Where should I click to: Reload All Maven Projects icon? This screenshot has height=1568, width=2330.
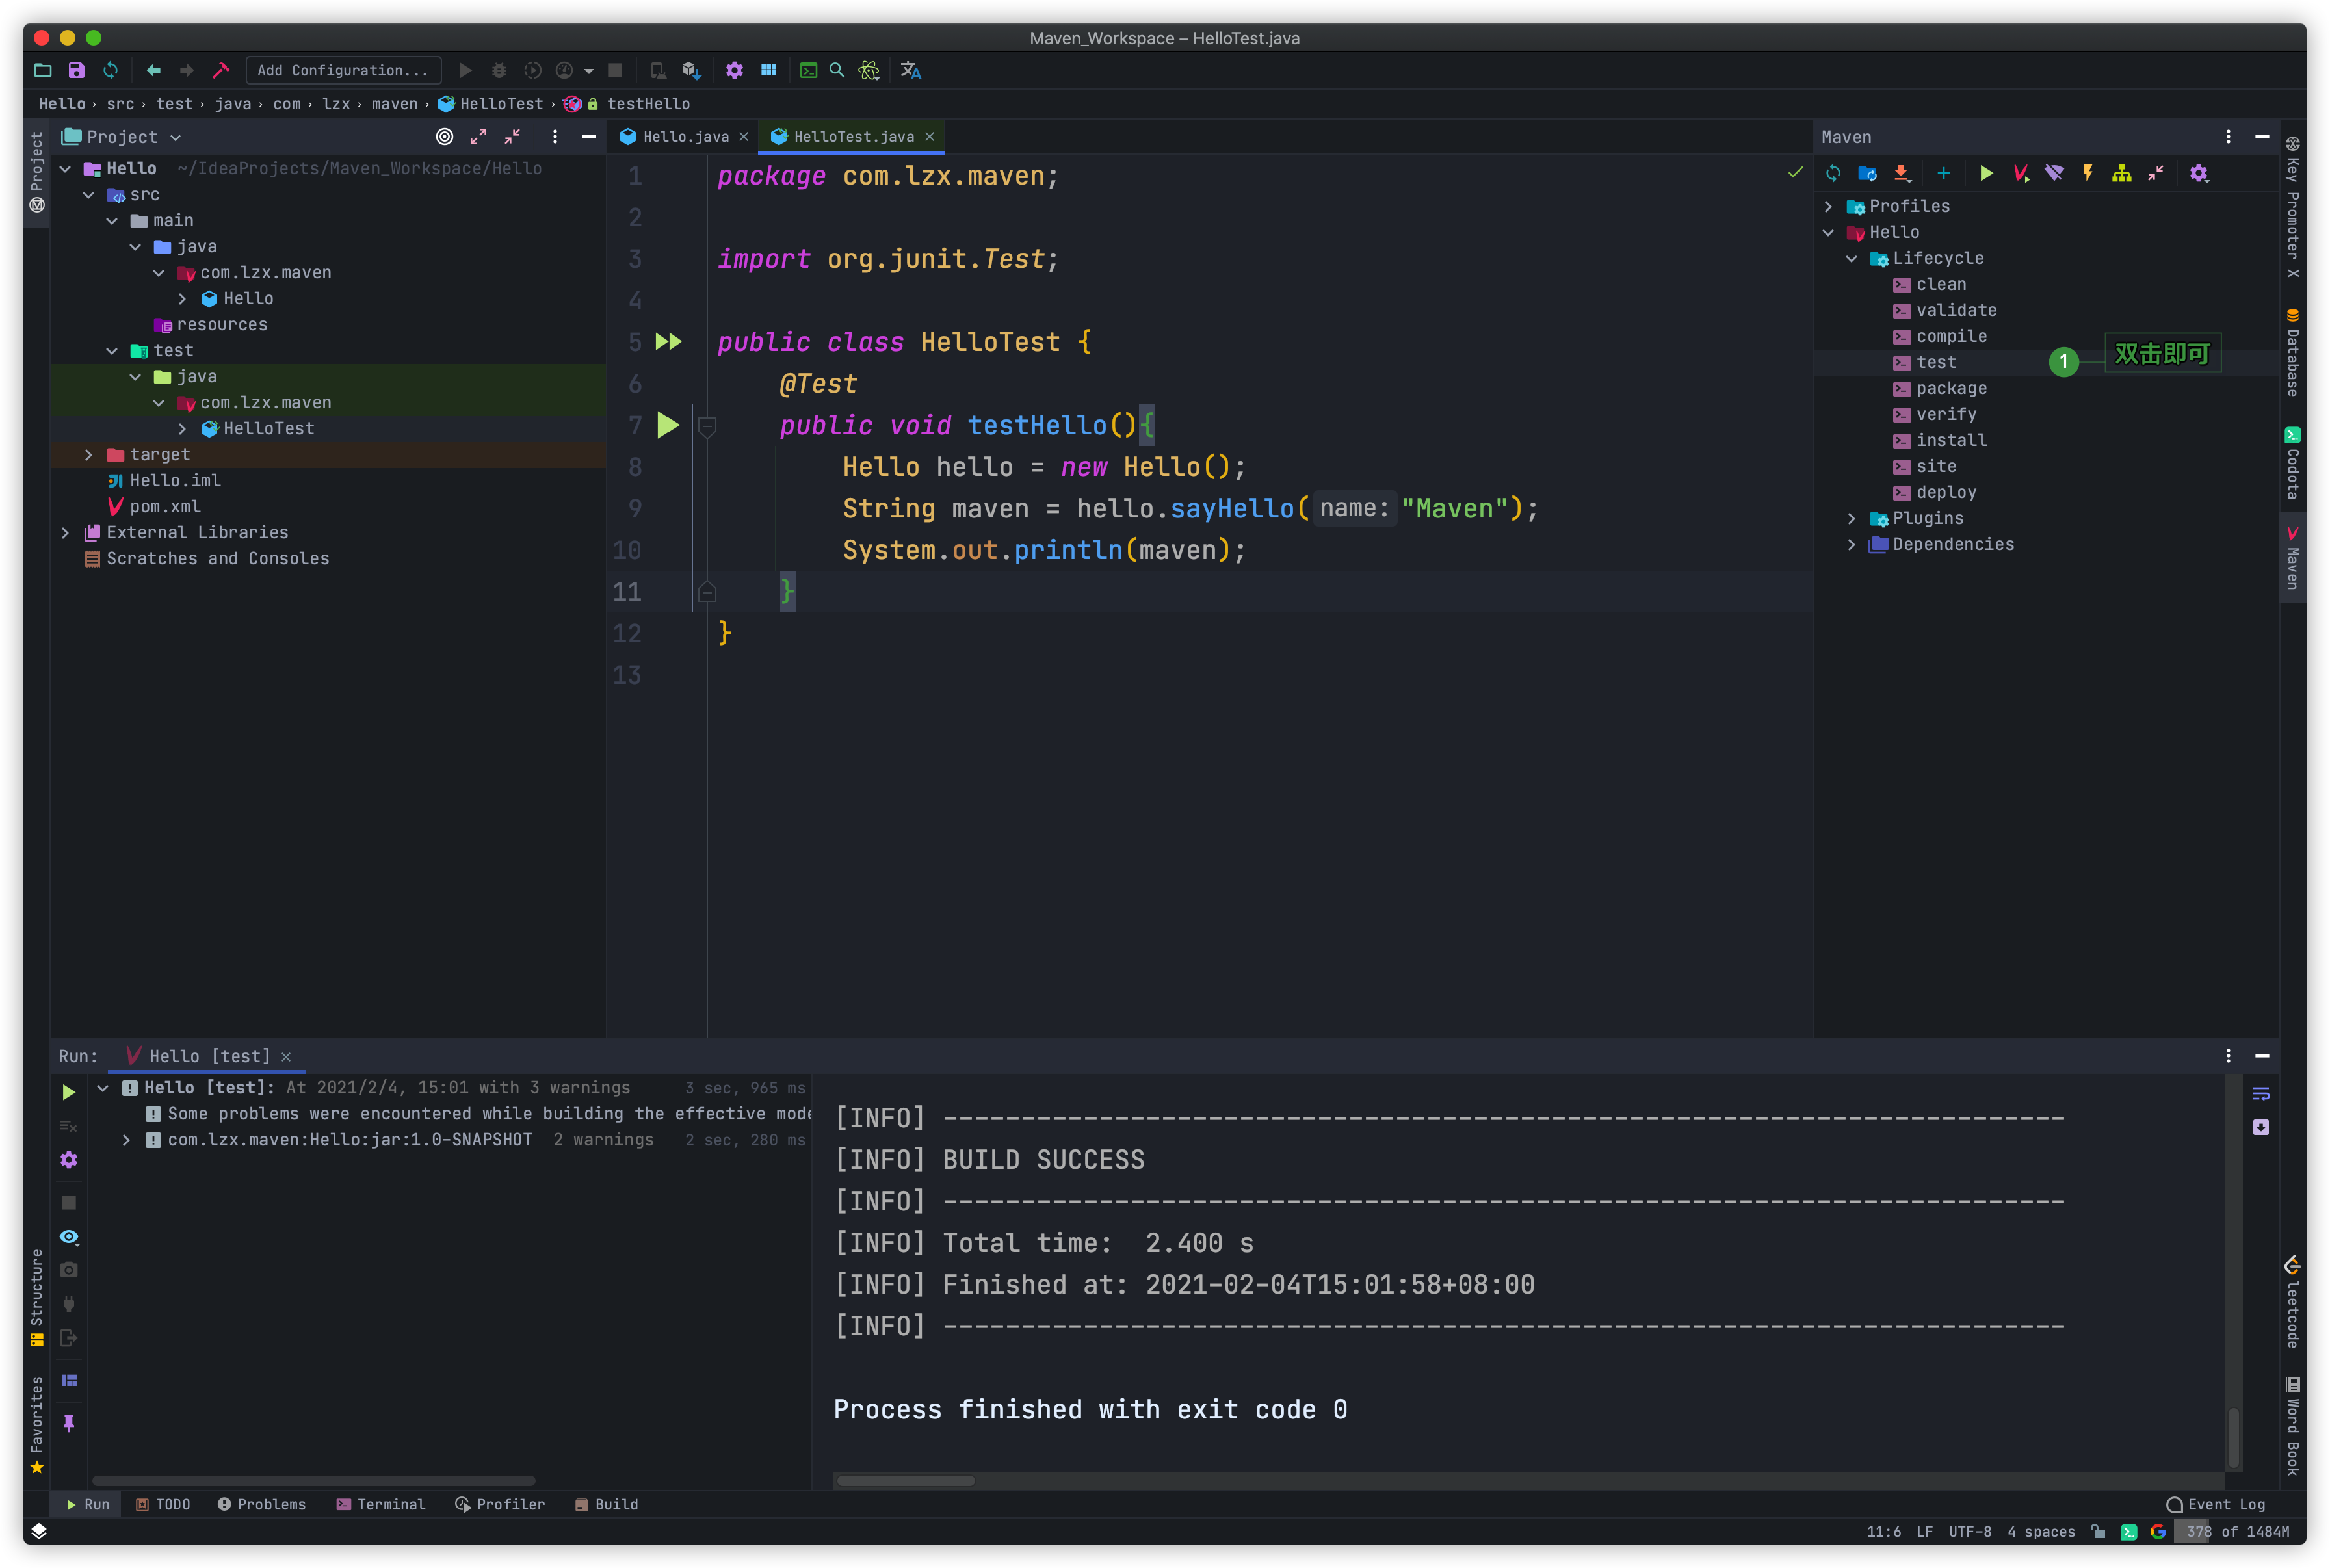tap(1832, 173)
